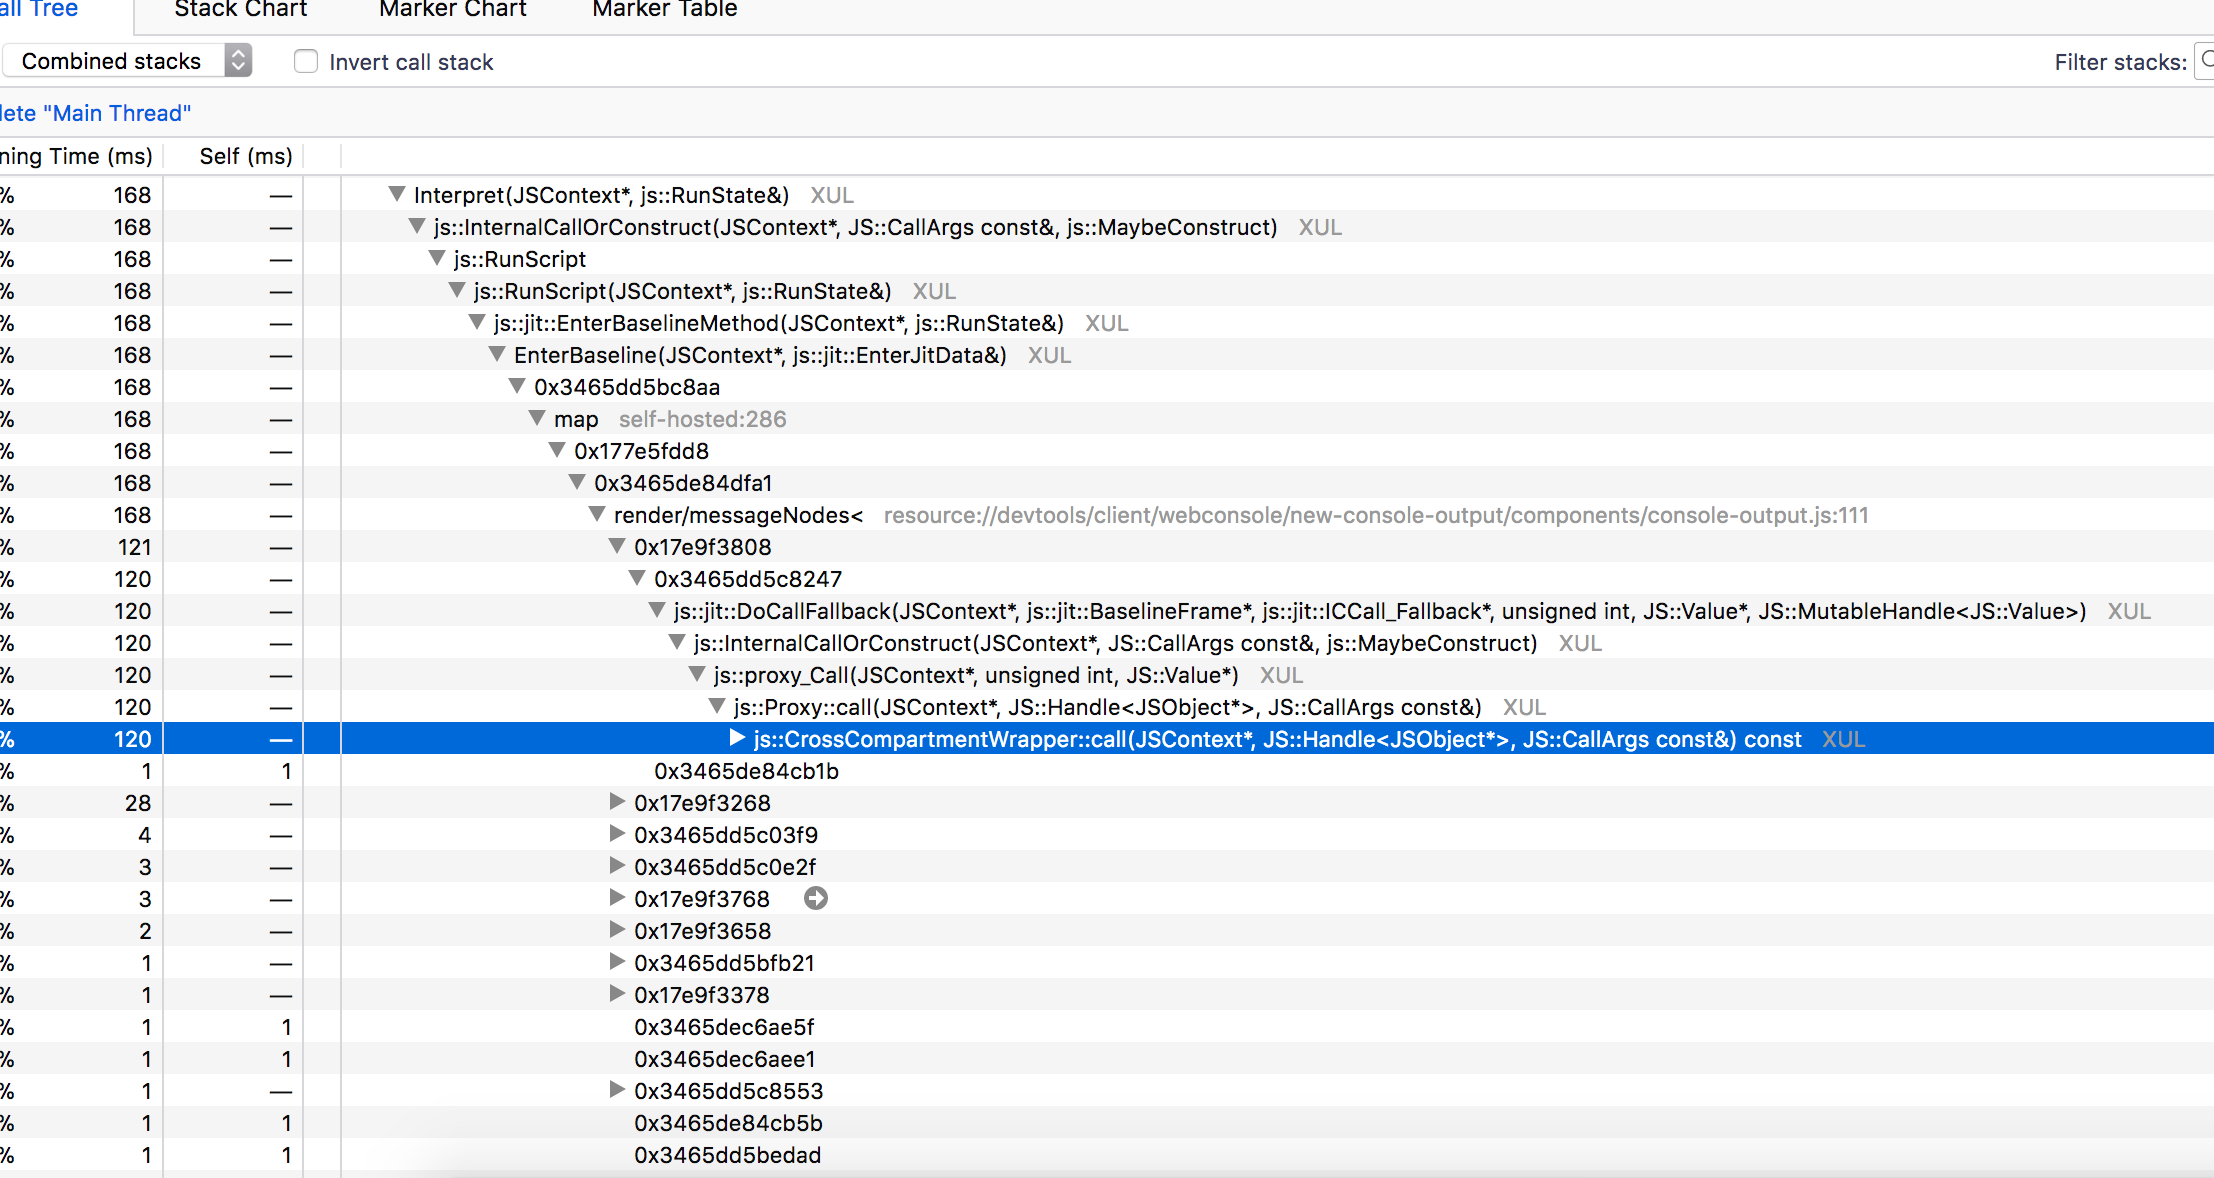This screenshot has height=1178, width=2214.
Task: Select the js::RunScript row
Action: [519, 259]
